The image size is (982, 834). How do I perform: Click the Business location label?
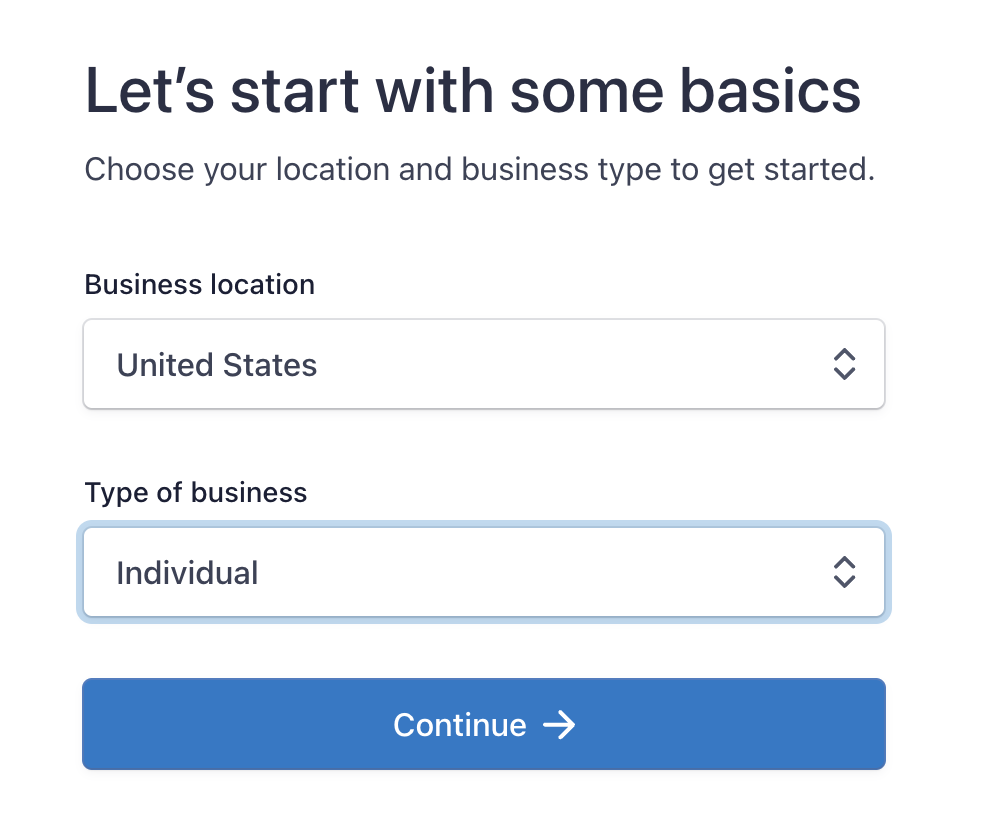[199, 285]
